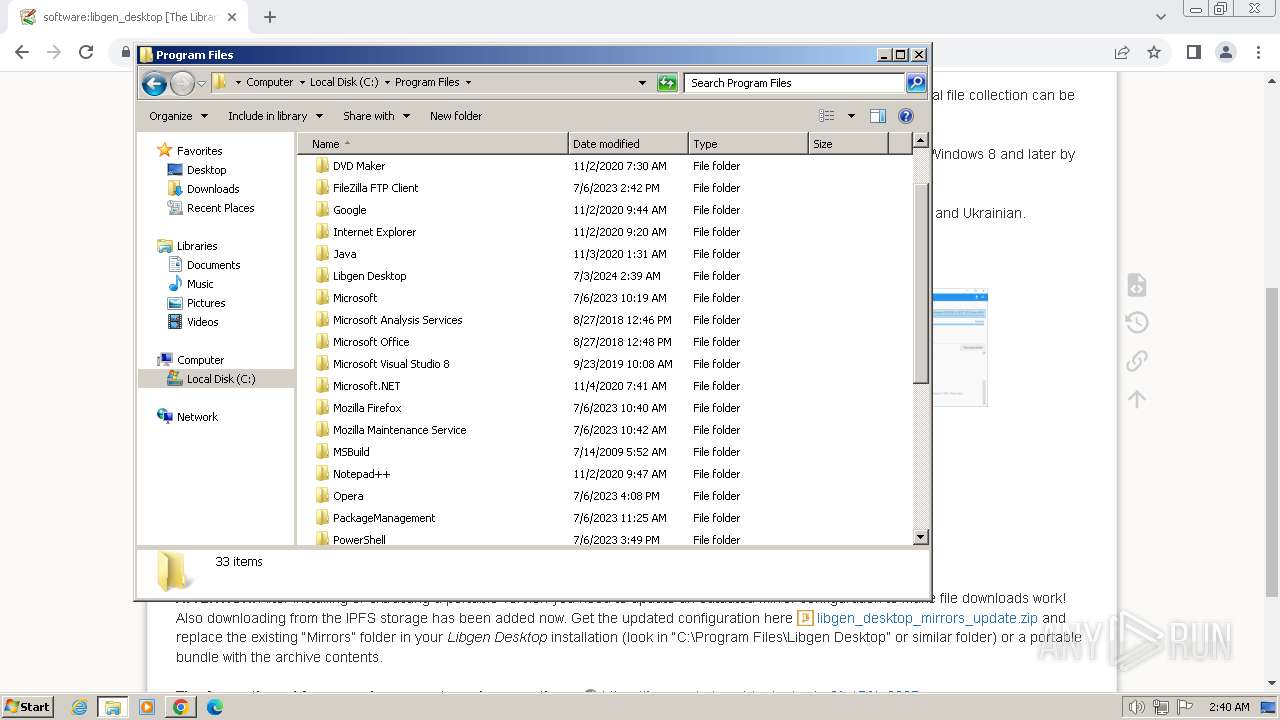Select the Opera folder row
The height and width of the screenshot is (720, 1280).
pyautogui.click(x=604, y=496)
